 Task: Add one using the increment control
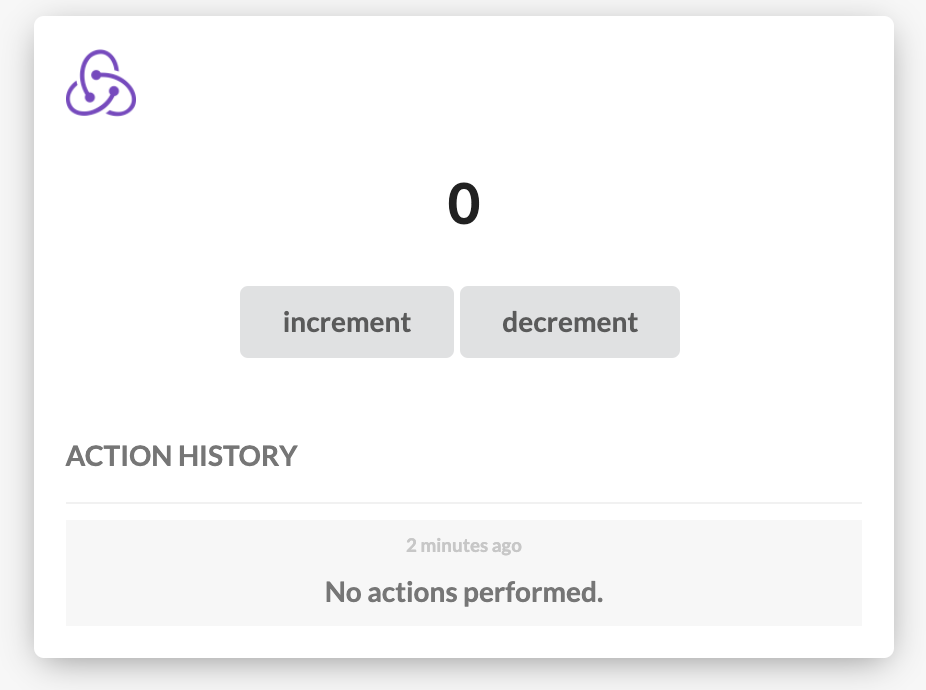[x=347, y=322]
